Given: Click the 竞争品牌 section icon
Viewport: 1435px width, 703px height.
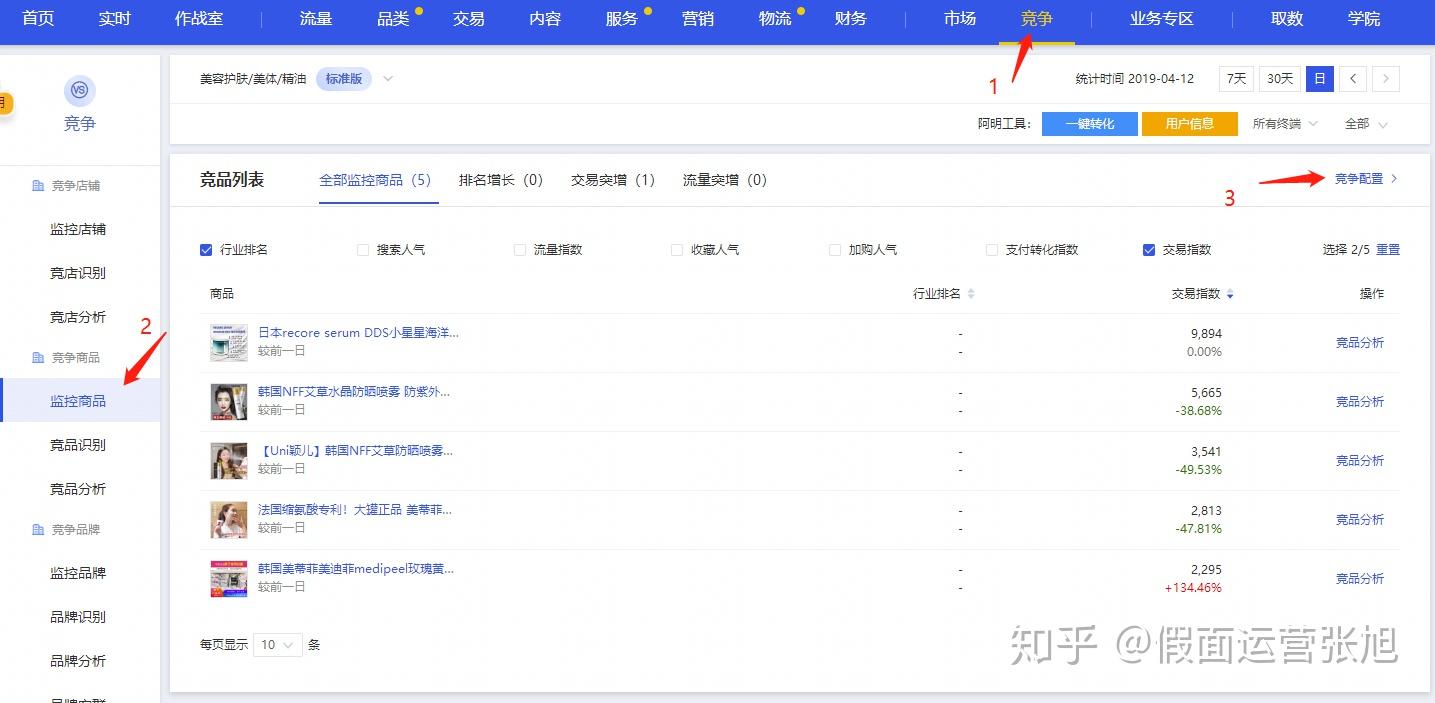Looking at the screenshot, I should point(38,530).
